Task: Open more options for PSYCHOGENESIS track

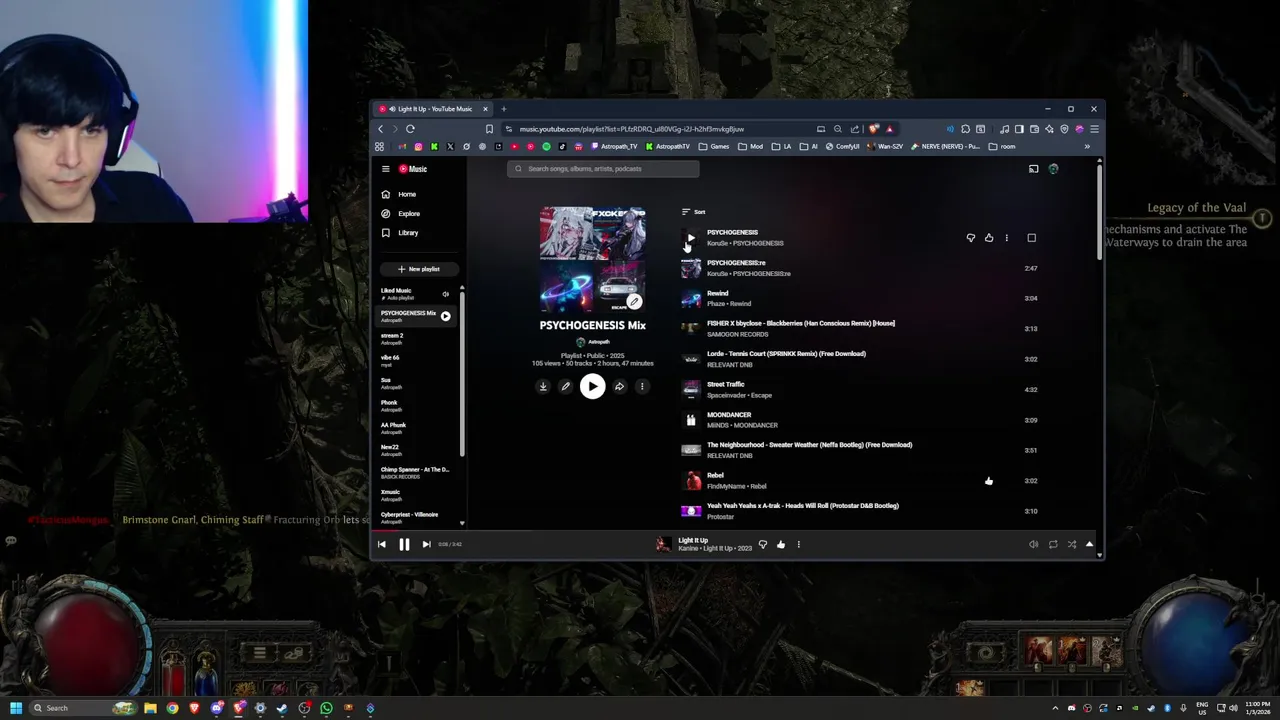Action: pos(1007,238)
